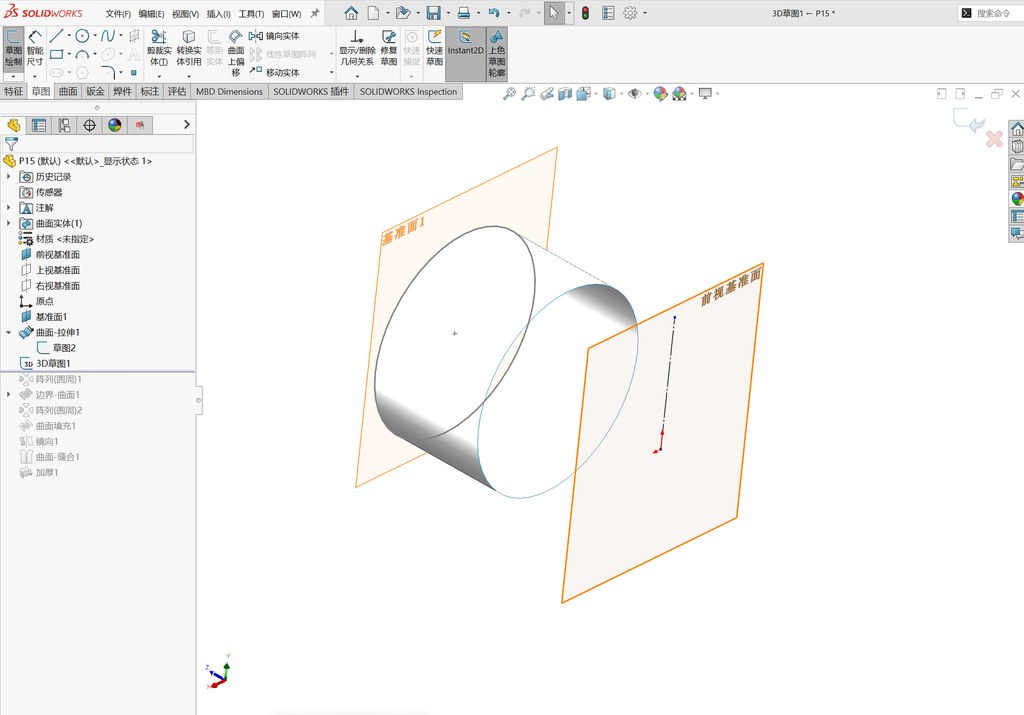Expand the 历史记录 tree node
Image resolution: width=1024 pixels, height=715 pixels.
coord(8,176)
